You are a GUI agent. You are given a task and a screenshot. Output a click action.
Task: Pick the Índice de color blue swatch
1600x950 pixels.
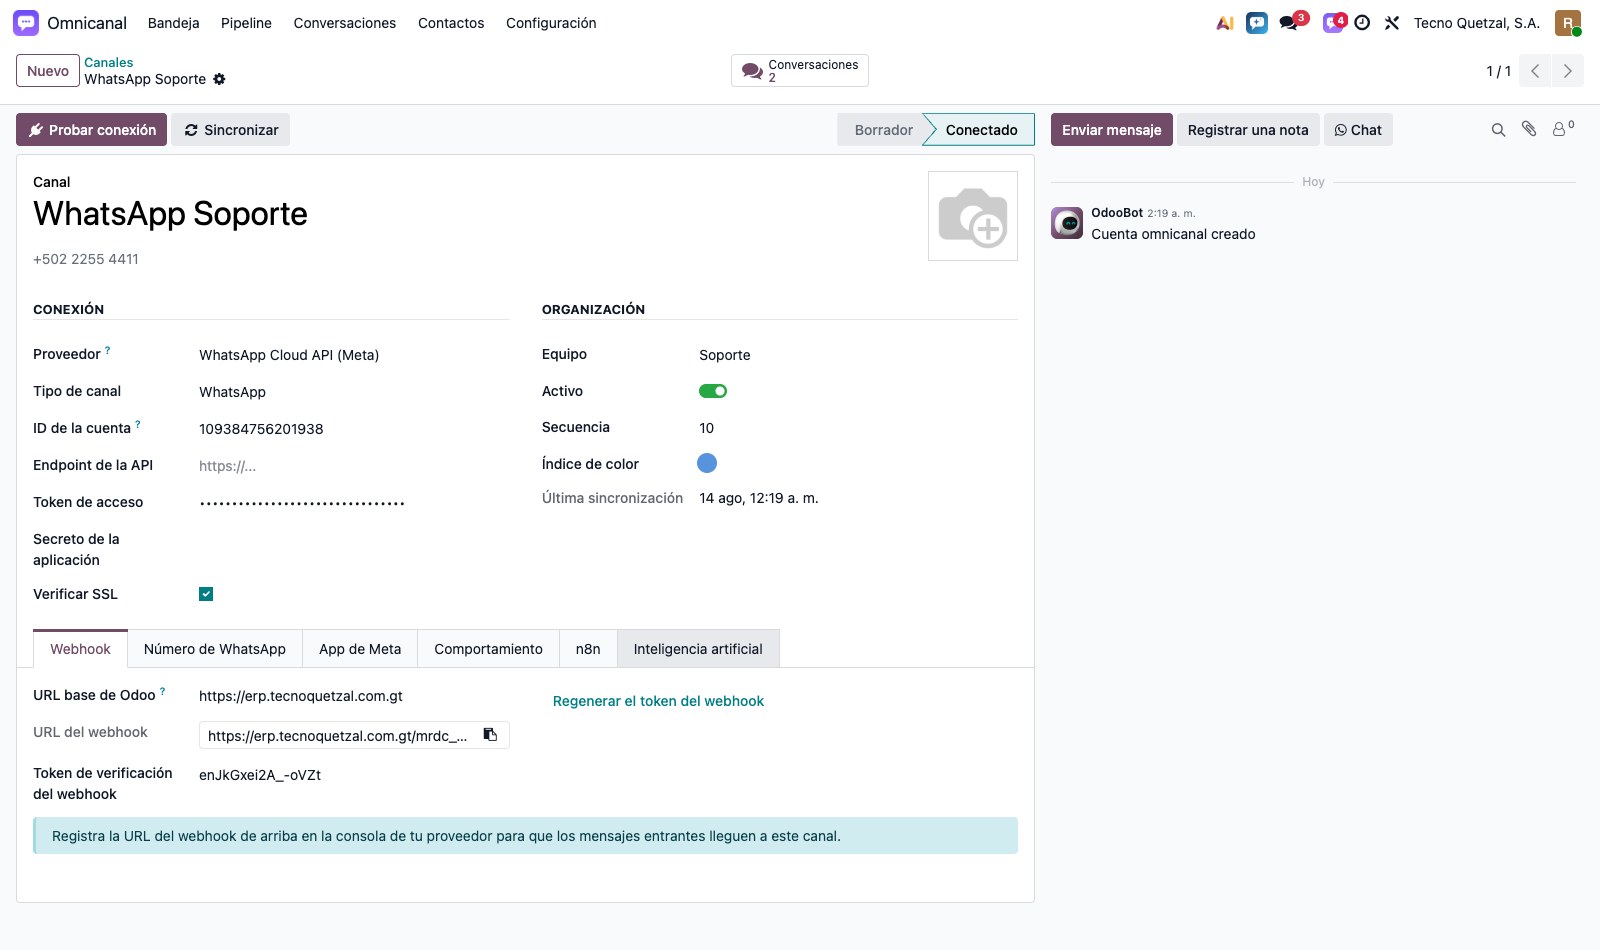[x=707, y=463]
